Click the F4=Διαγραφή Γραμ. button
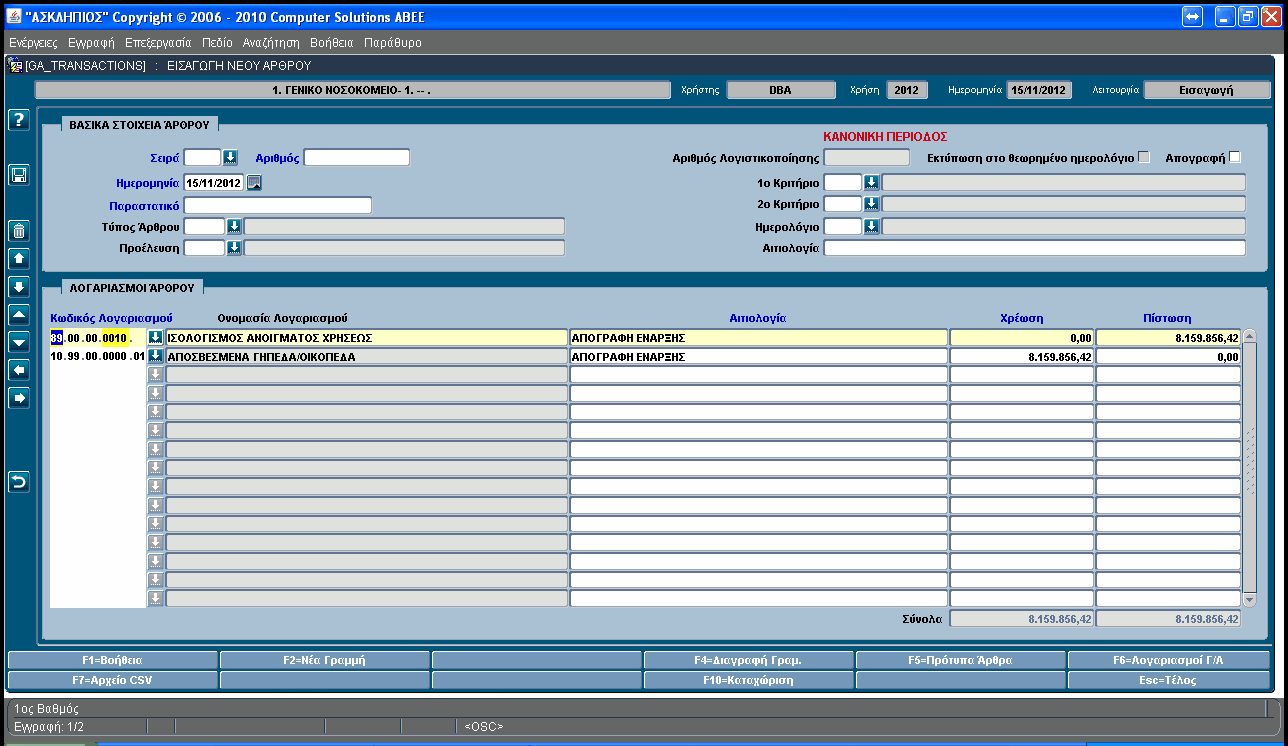Viewport: 1288px width, 746px height. pos(748,660)
